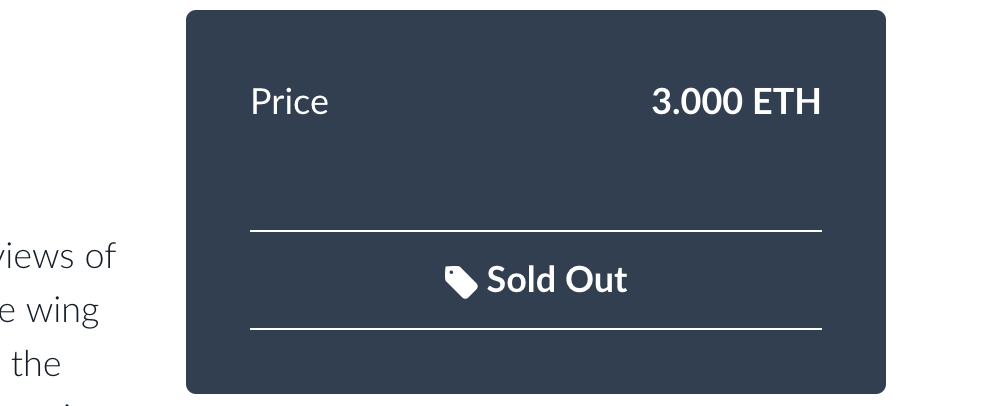Click the word 'Sold' in the button
Image resolution: width=998 pixels, height=406 pixels.
click(x=520, y=280)
